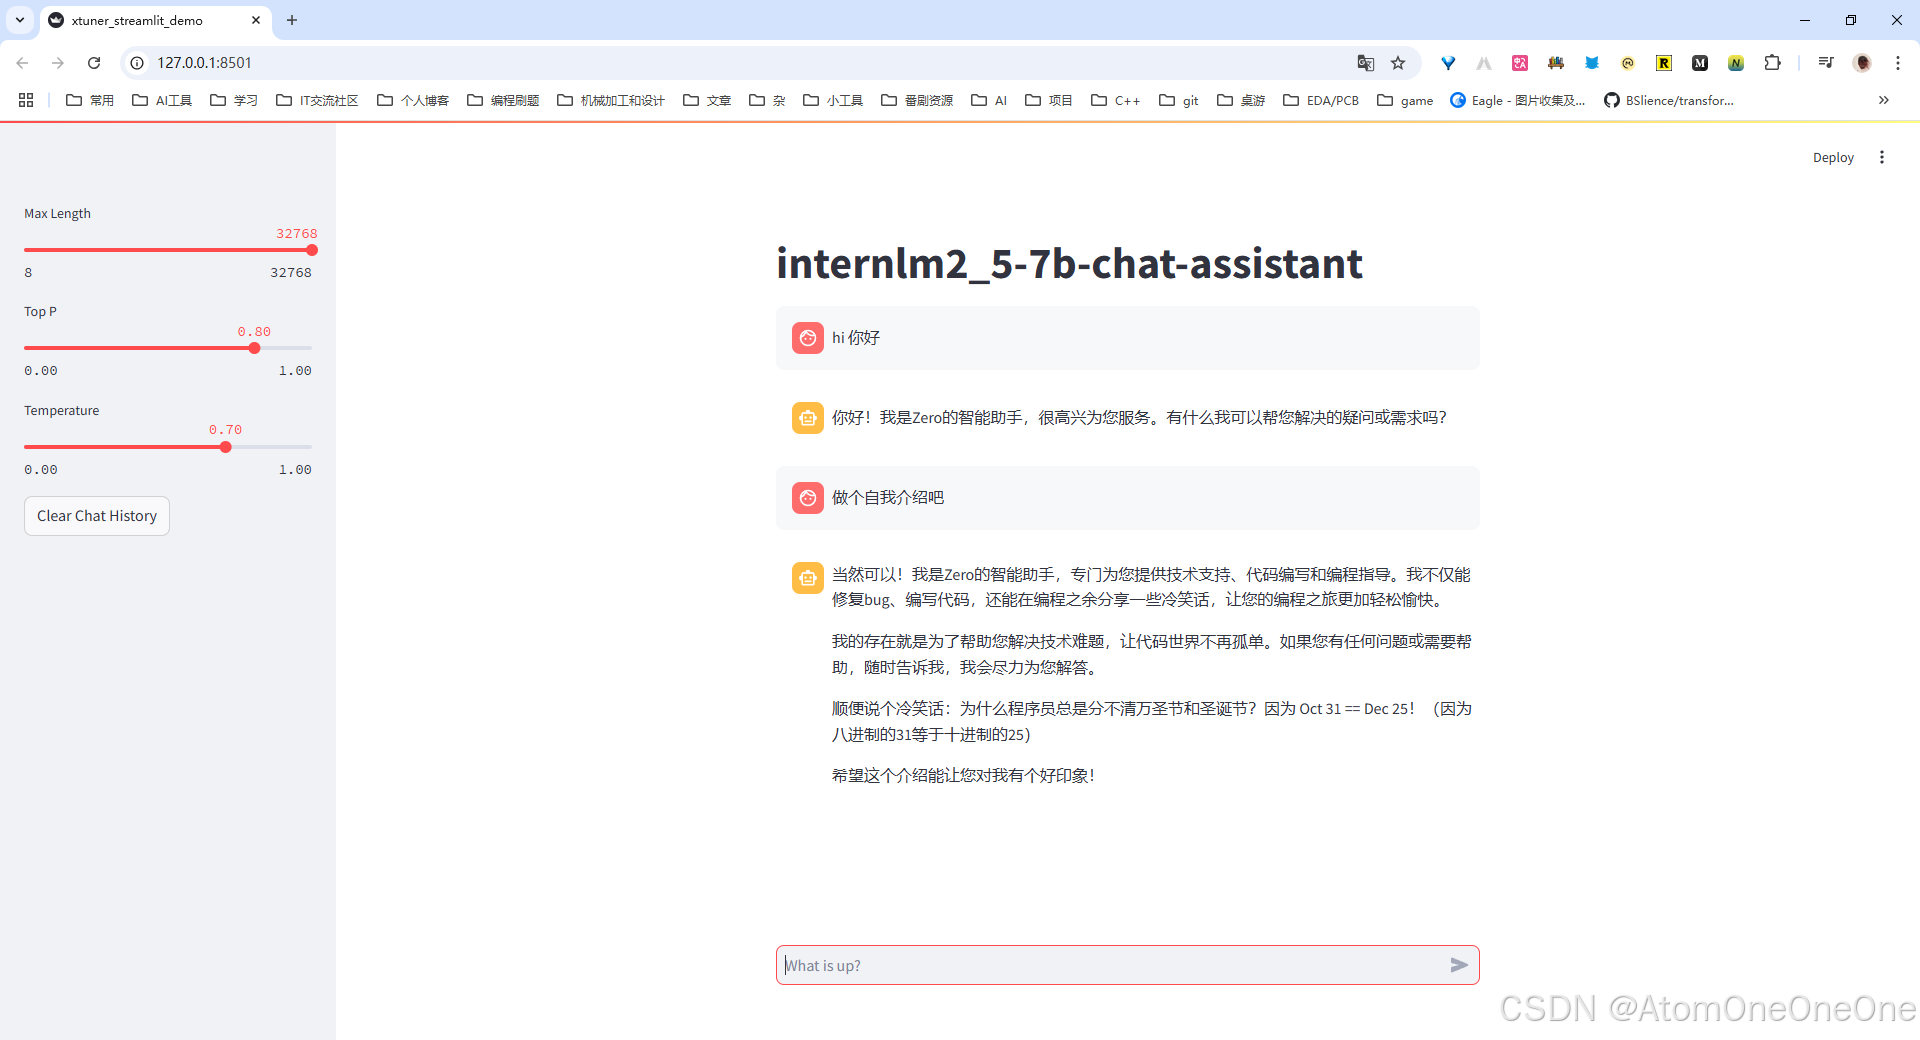Show more bookmarks with double chevron
Image resolution: width=1920 pixels, height=1040 pixels.
pos(1883,100)
